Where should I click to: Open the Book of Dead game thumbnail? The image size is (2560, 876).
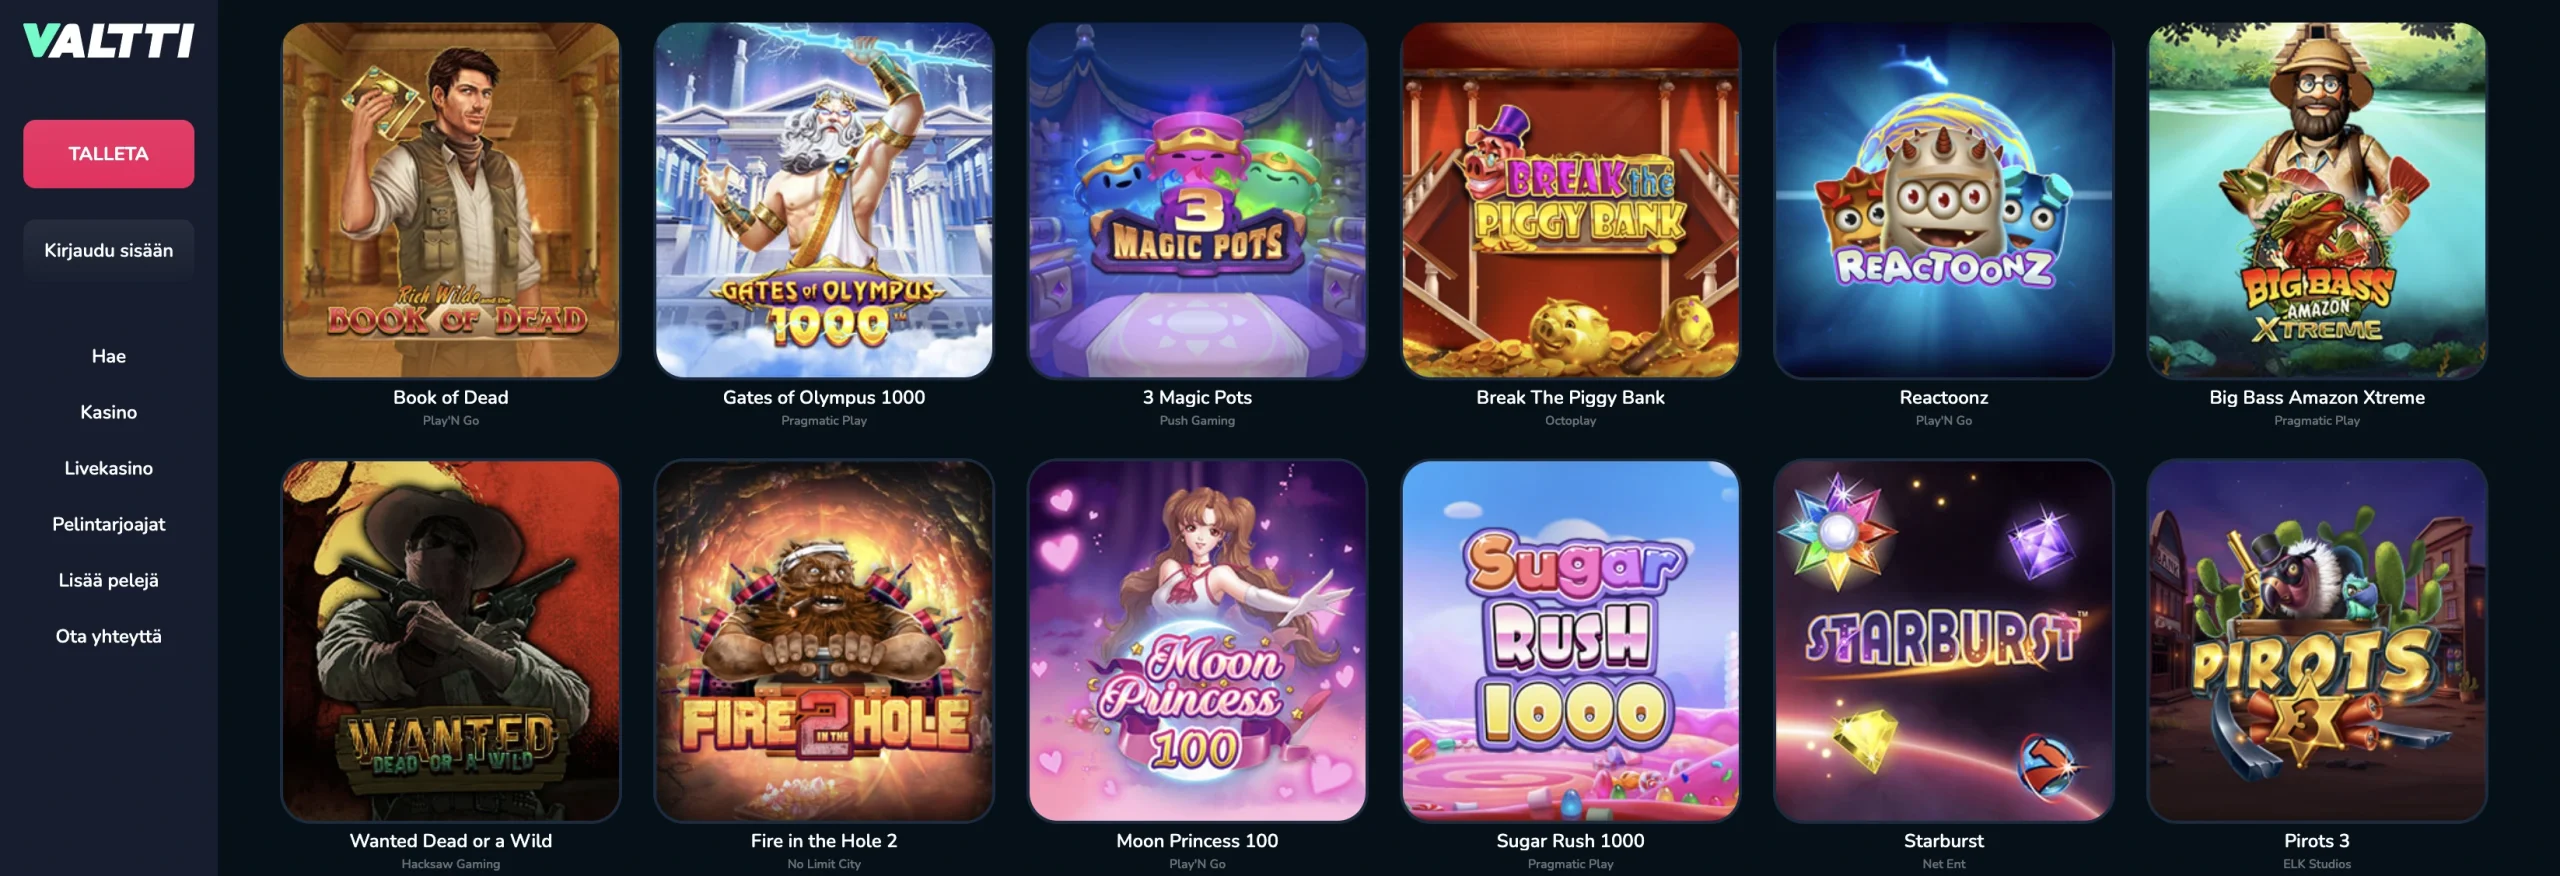click(x=451, y=200)
